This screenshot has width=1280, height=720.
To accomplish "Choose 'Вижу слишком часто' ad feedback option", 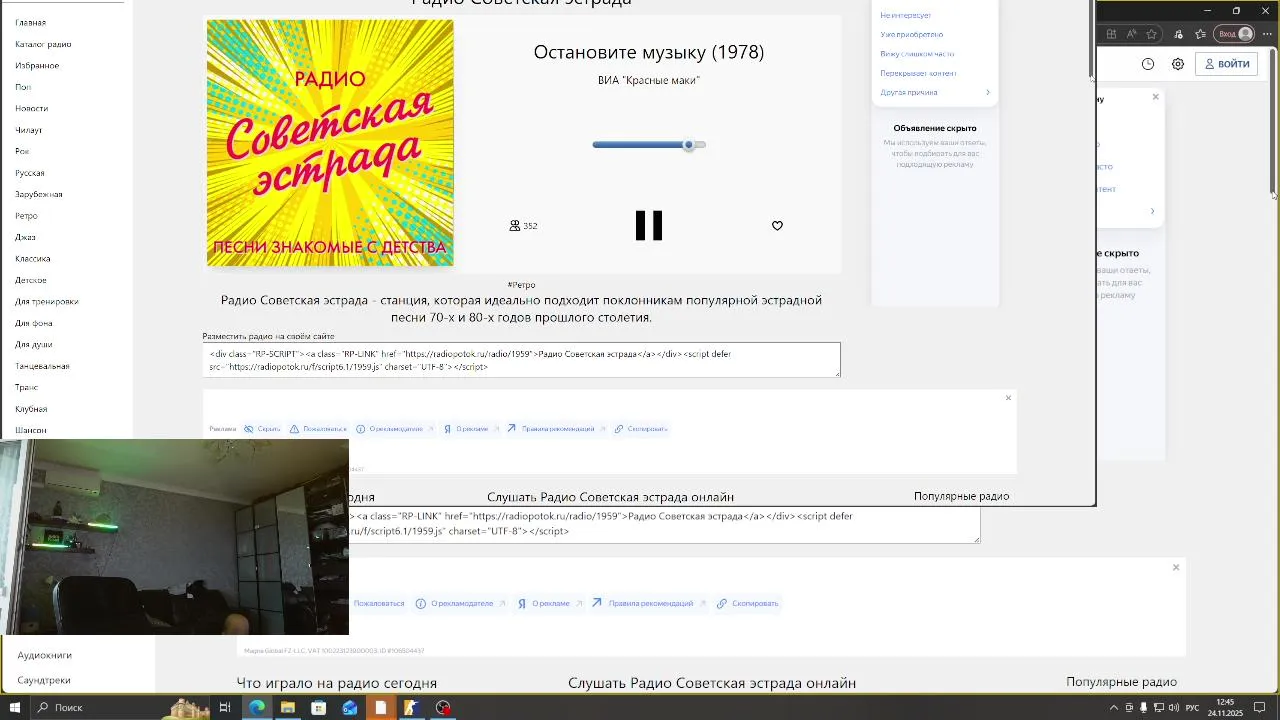I will pos(917,54).
